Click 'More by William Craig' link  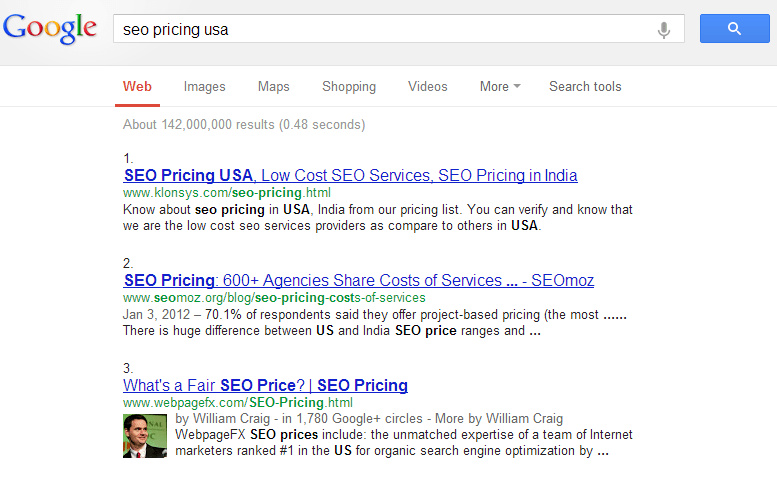point(499,419)
